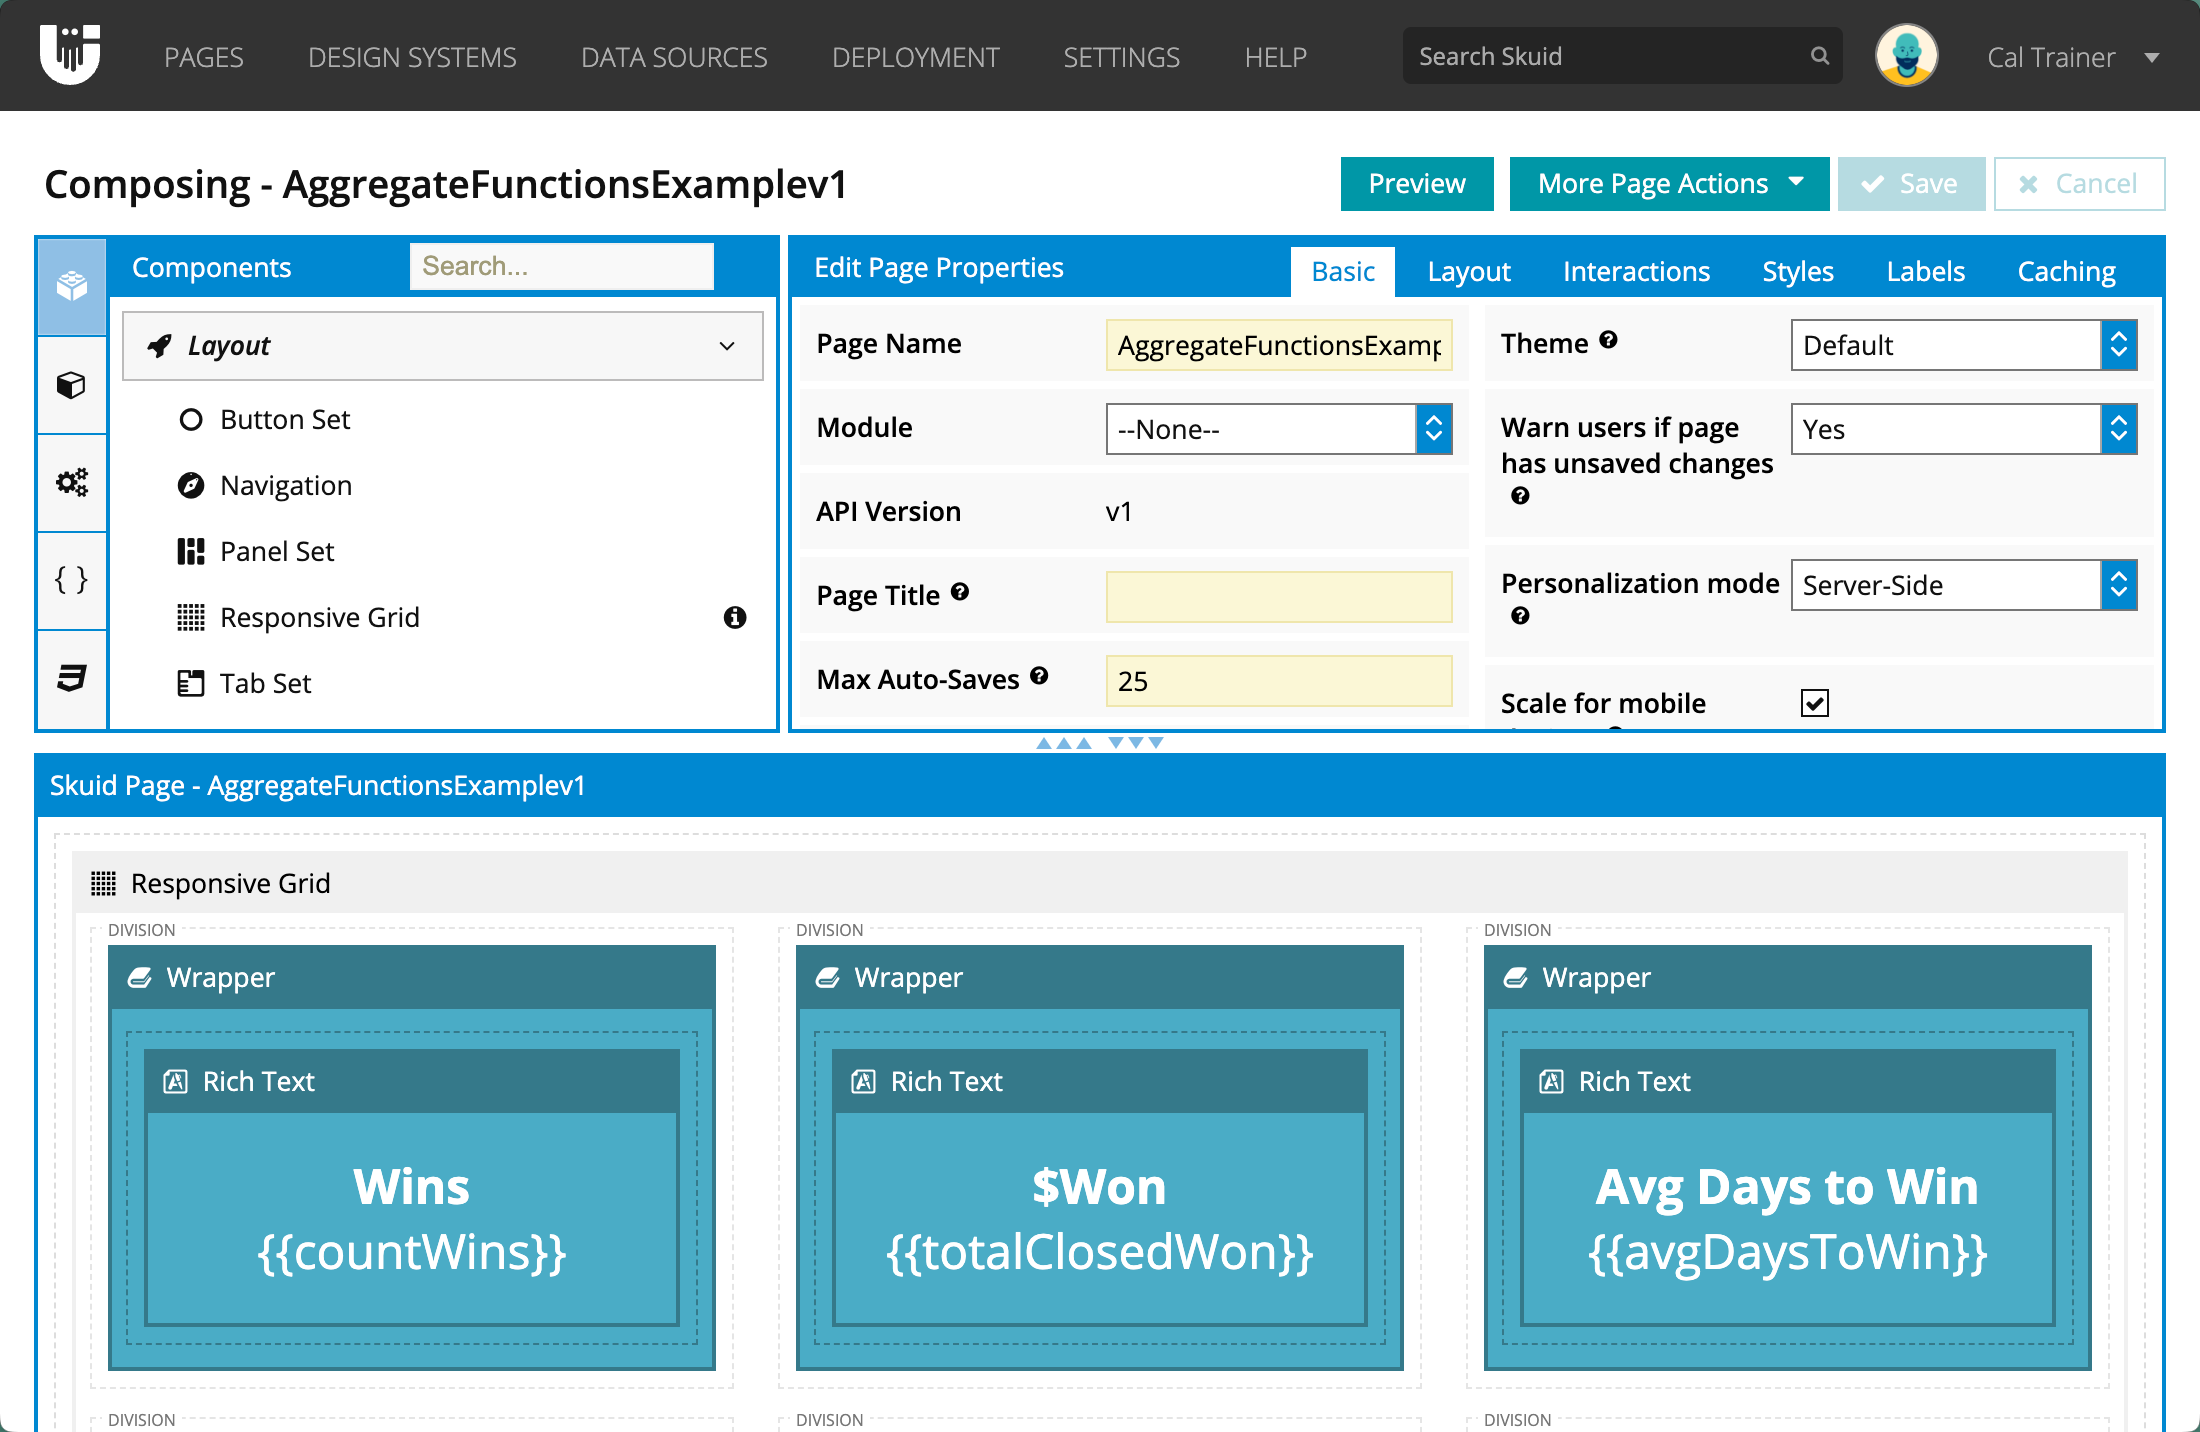Click the Rich Text icon above $Won

[863, 1082]
